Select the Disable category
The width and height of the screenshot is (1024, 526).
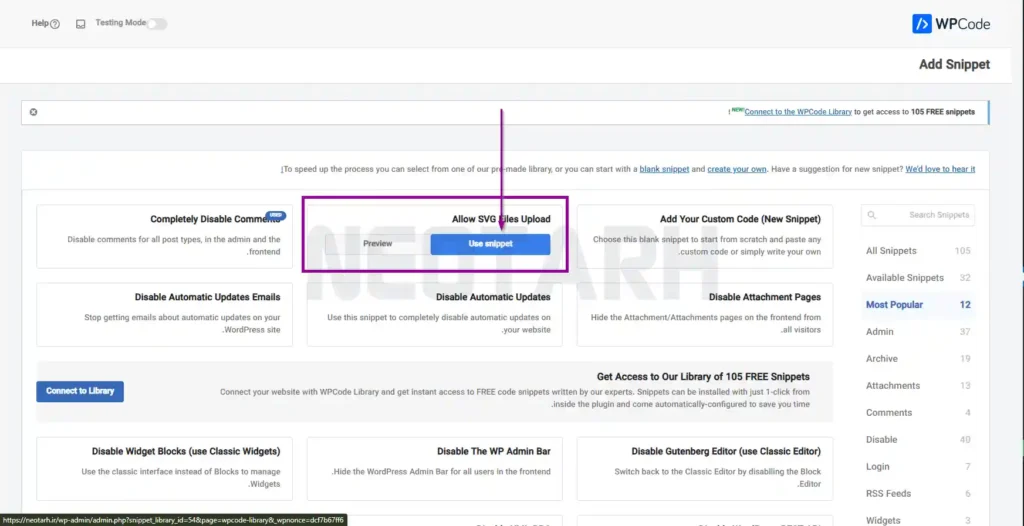click(x=918, y=440)
